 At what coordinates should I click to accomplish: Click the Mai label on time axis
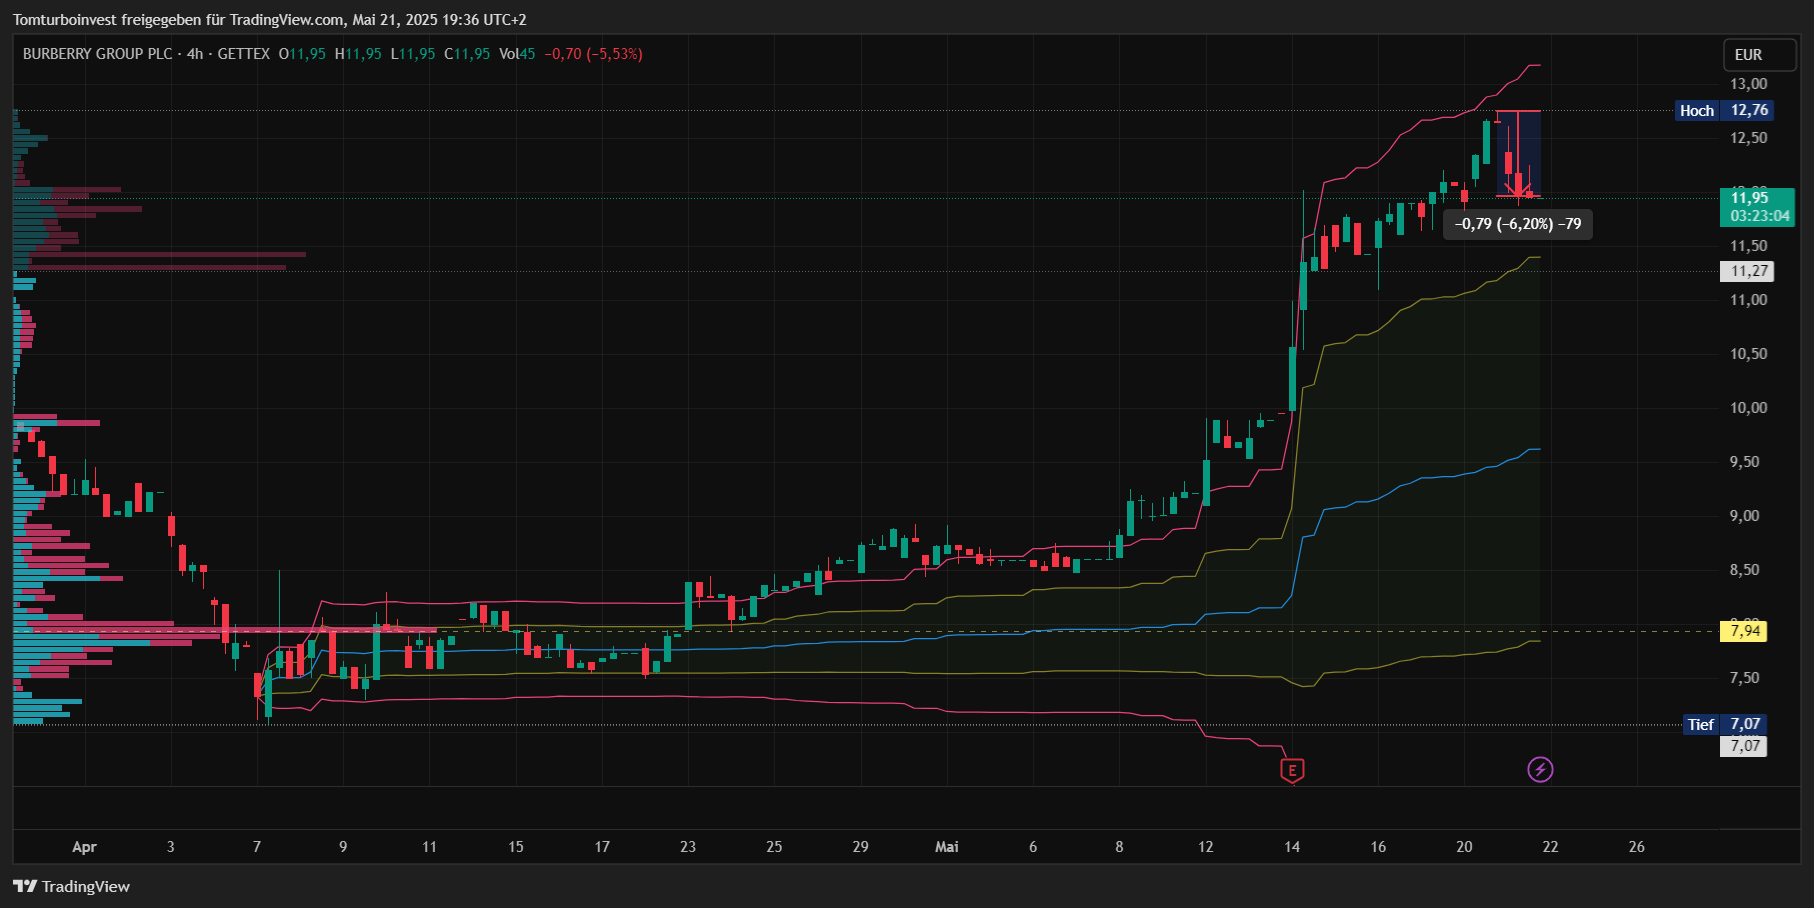click(946, 847)
